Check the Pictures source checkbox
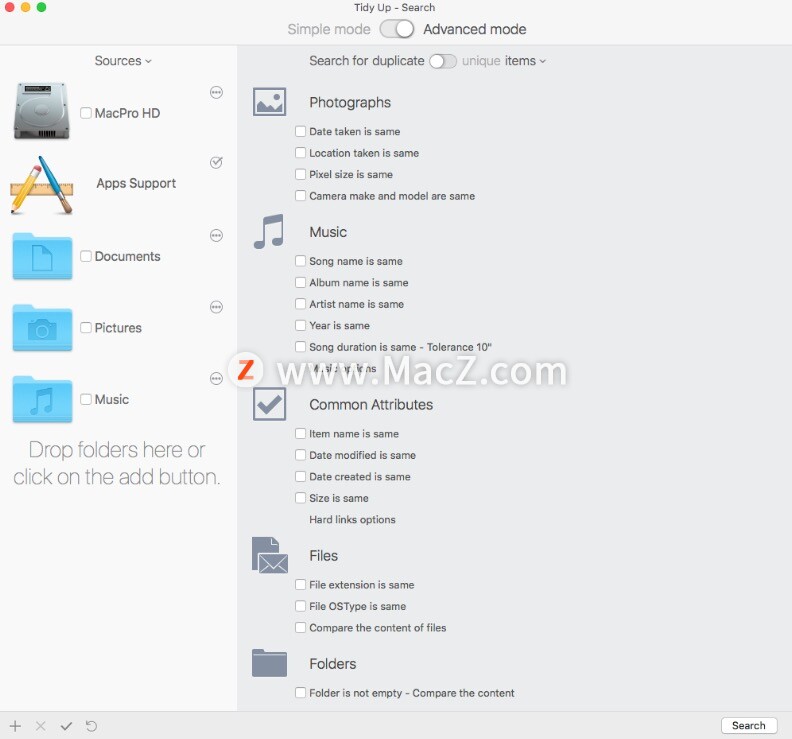 click(86, 328)
